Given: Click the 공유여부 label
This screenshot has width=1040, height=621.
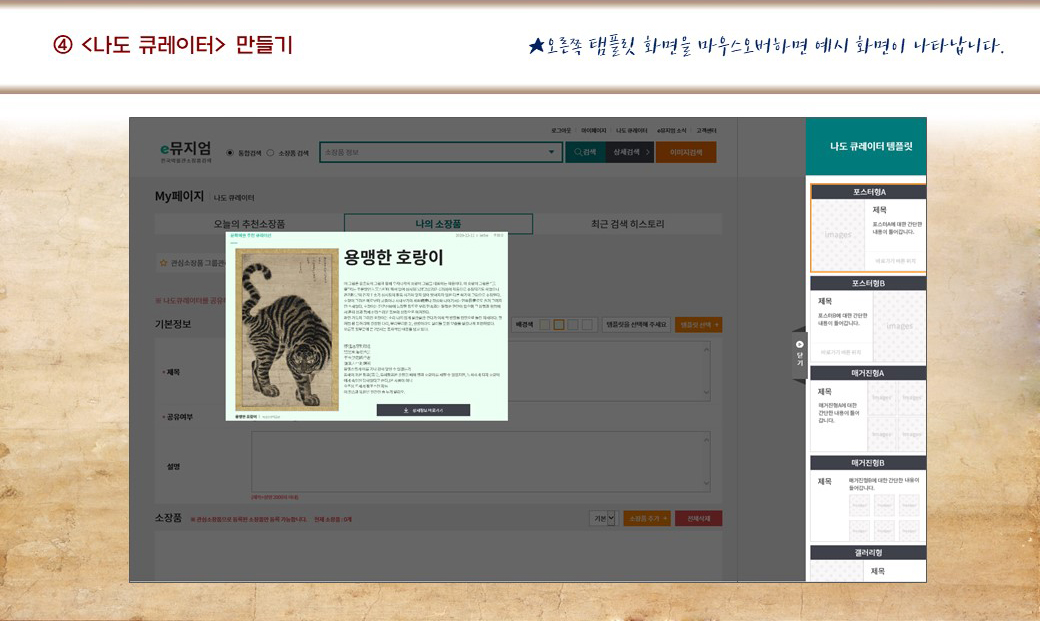Looking at the screenshot, I should [x=178, y=417].
